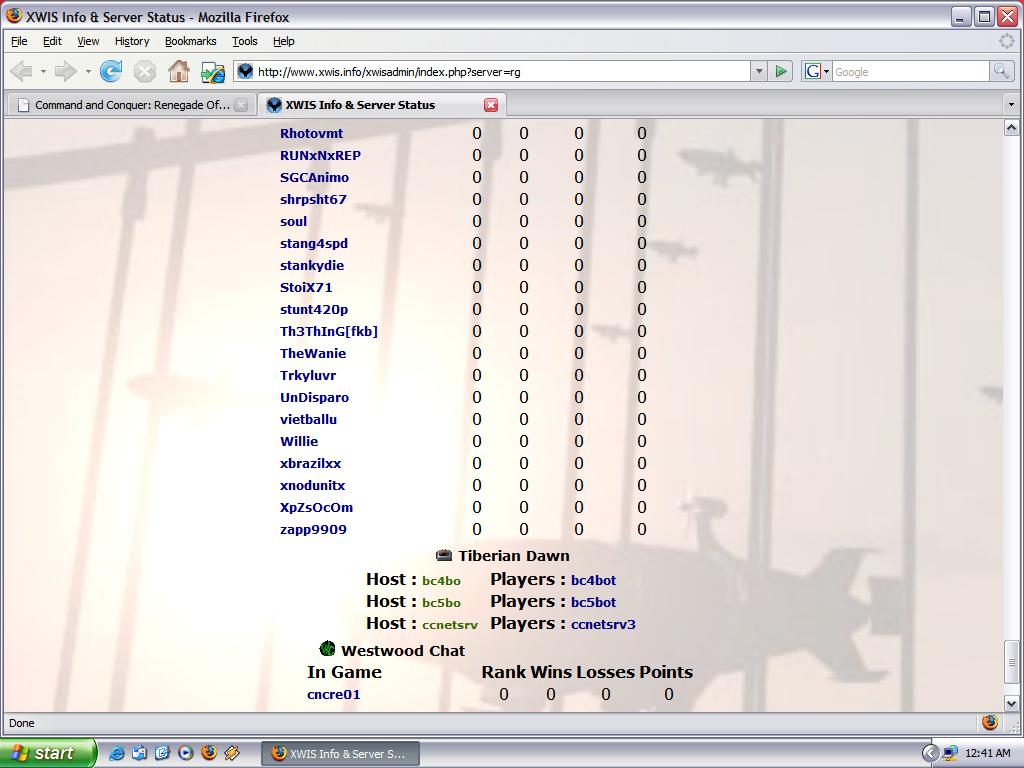
Task: Open the Bookmarks menu
Action: click(190, 41)
